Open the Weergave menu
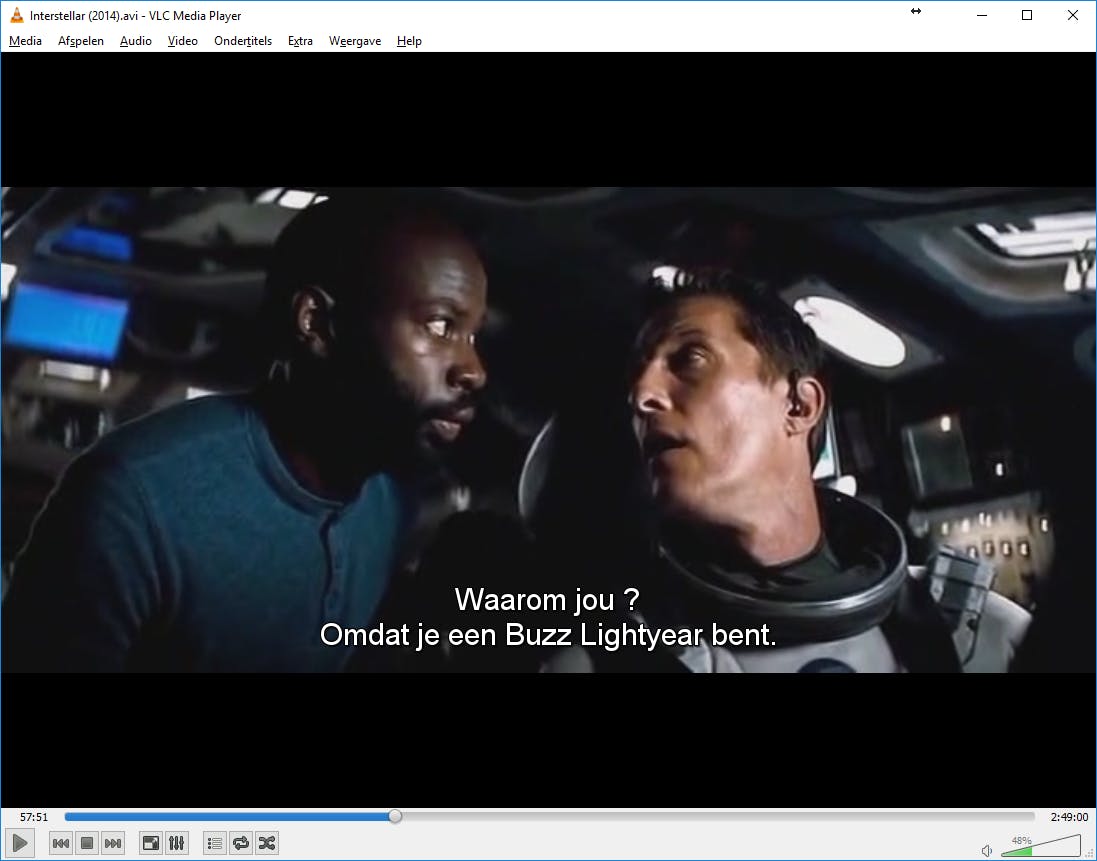This screenshot has width=1097, height=861. coord(355,41)
